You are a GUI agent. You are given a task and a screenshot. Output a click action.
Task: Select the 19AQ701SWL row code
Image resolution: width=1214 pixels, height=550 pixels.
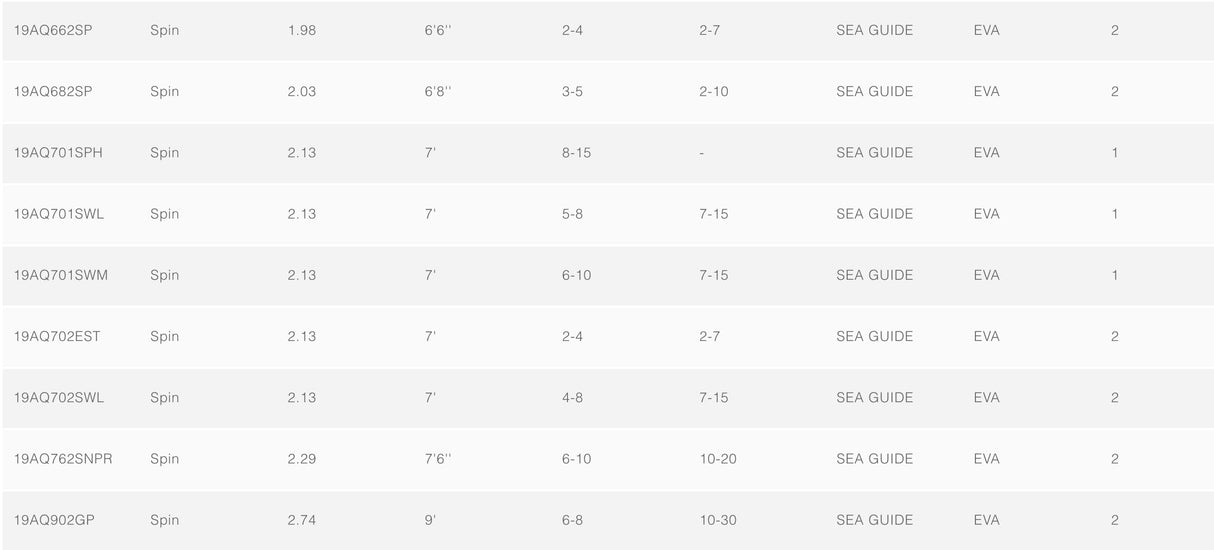[x=59, y=214]
